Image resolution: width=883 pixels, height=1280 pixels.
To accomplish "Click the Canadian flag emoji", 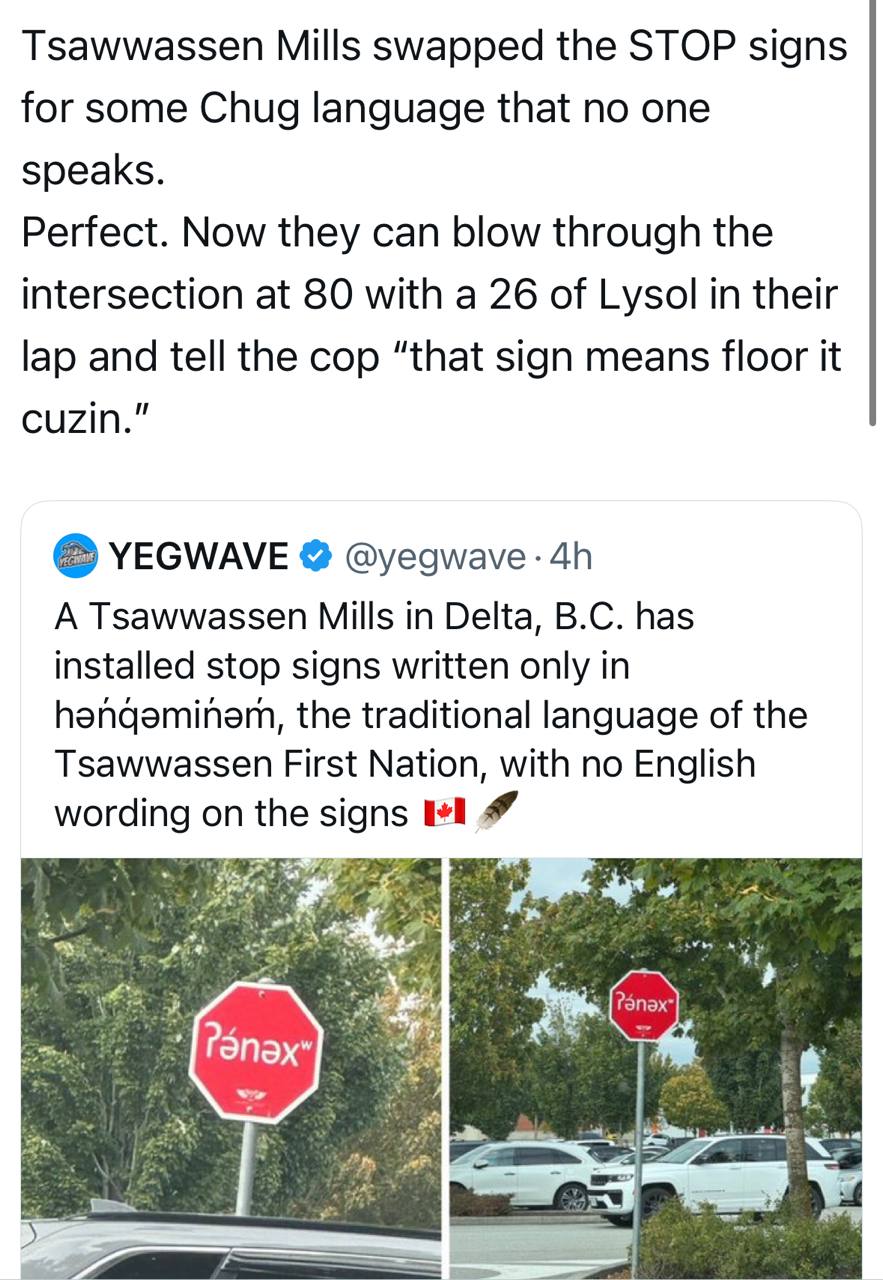I will [x=444, y=814].
